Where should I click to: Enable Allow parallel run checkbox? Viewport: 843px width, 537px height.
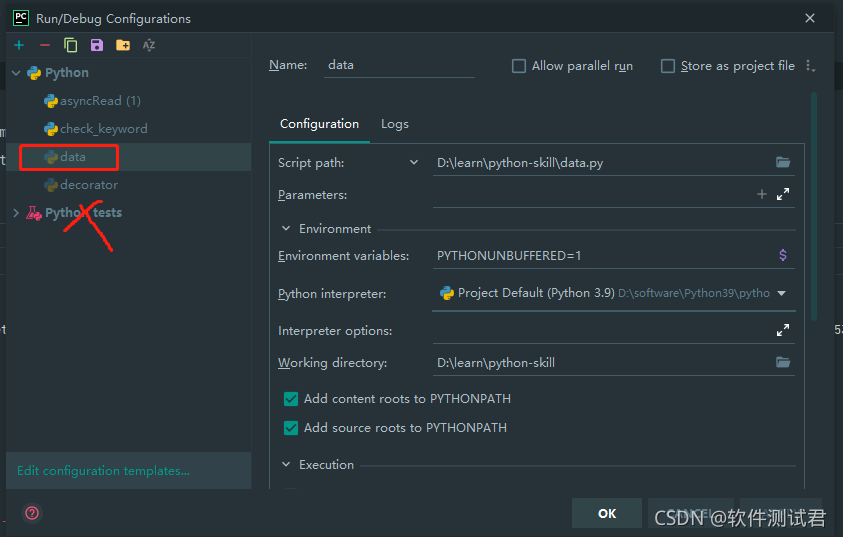tap(519, 66)
